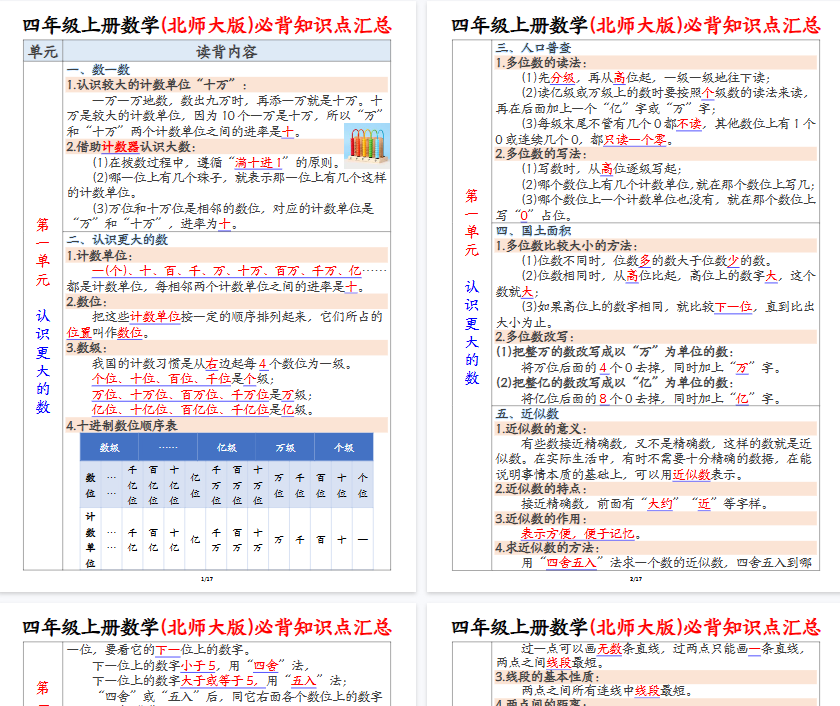The width and height of the screenshot is (840, 706).
Task: Click the page 3 document title
Action: coord(207,628)
